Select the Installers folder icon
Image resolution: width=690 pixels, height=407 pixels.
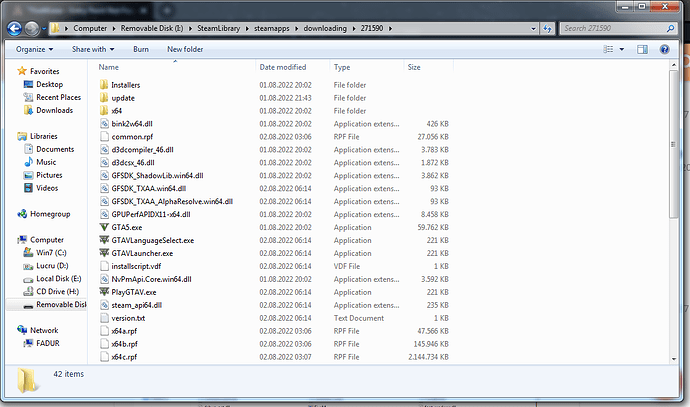tap(104, 84)
